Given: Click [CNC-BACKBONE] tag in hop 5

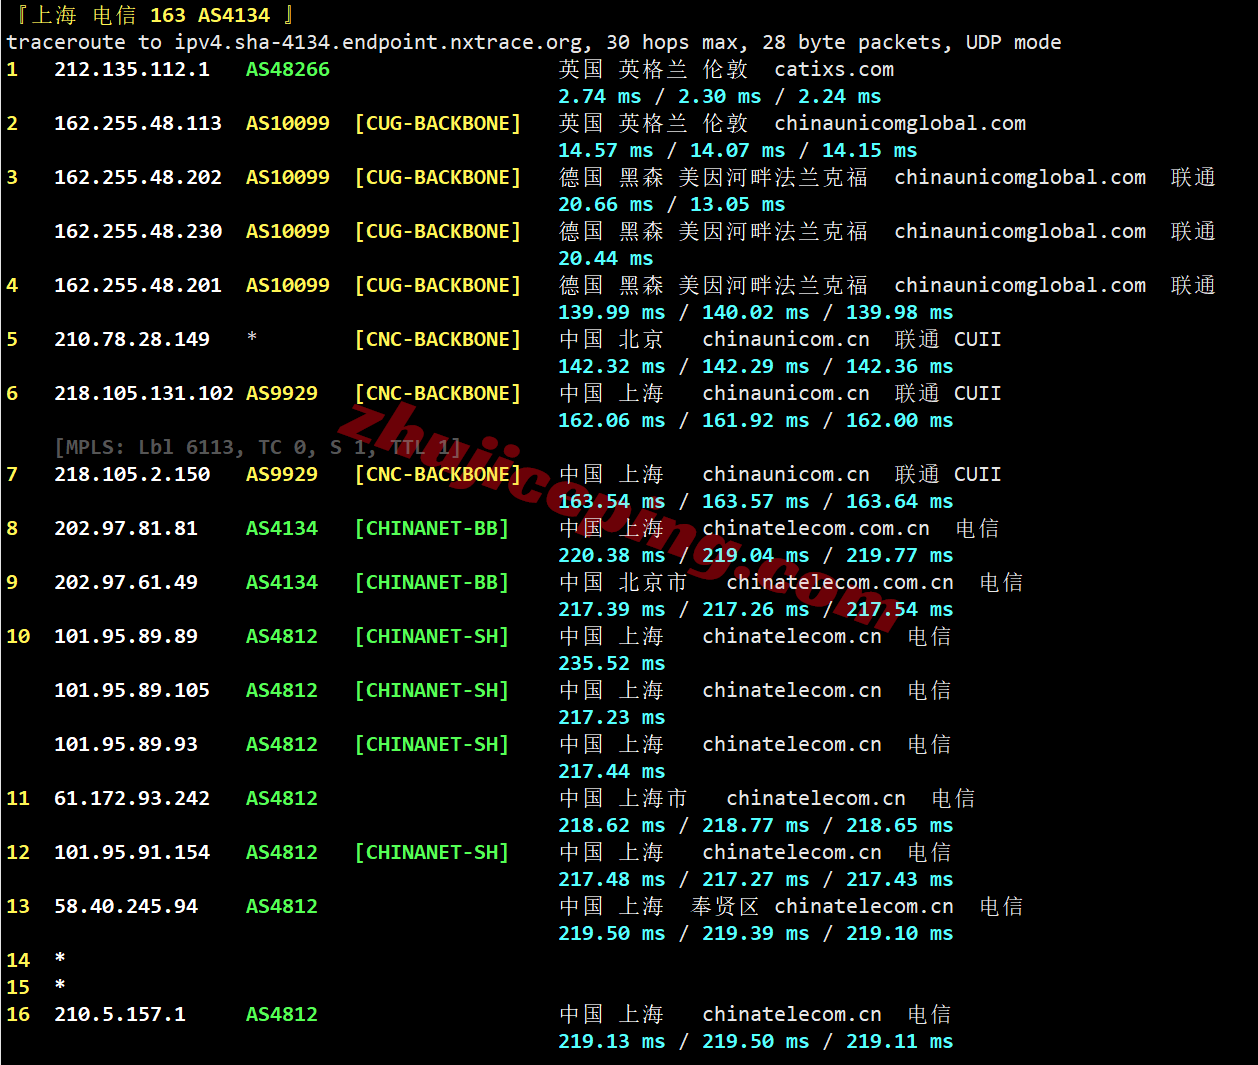Looking at the screenshot, I should tap(438, 339).
